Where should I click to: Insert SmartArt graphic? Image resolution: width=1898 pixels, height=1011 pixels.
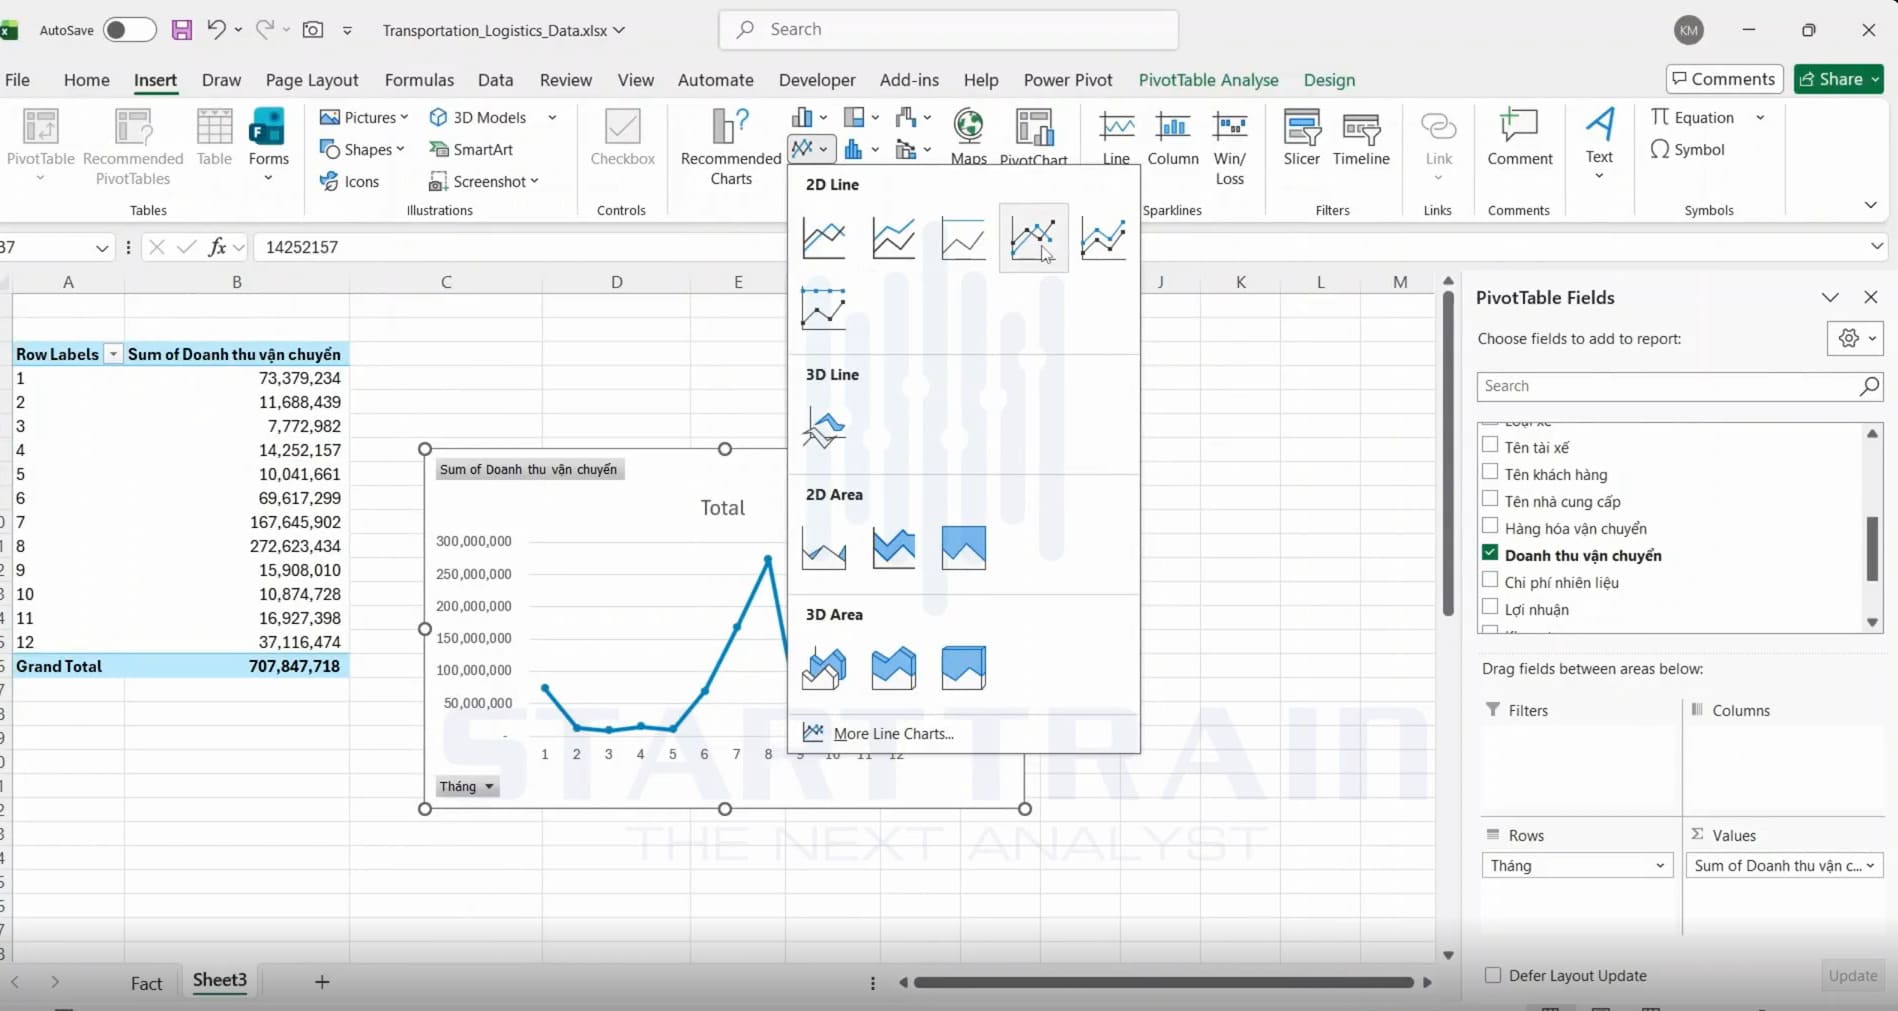[x=471, y=149]
